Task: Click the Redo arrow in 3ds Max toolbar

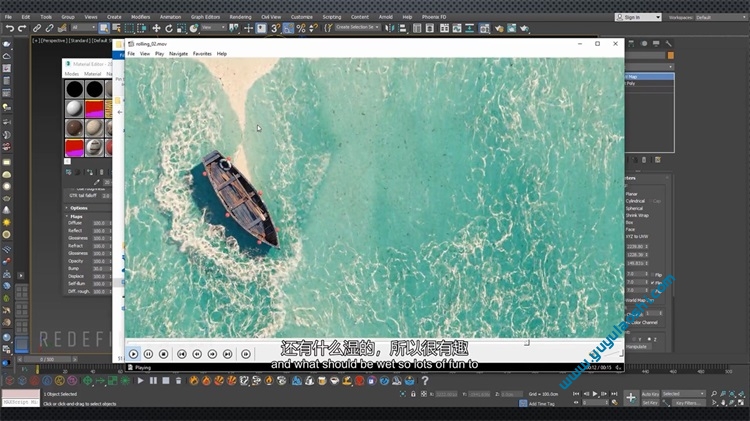Action: point(22,29)
